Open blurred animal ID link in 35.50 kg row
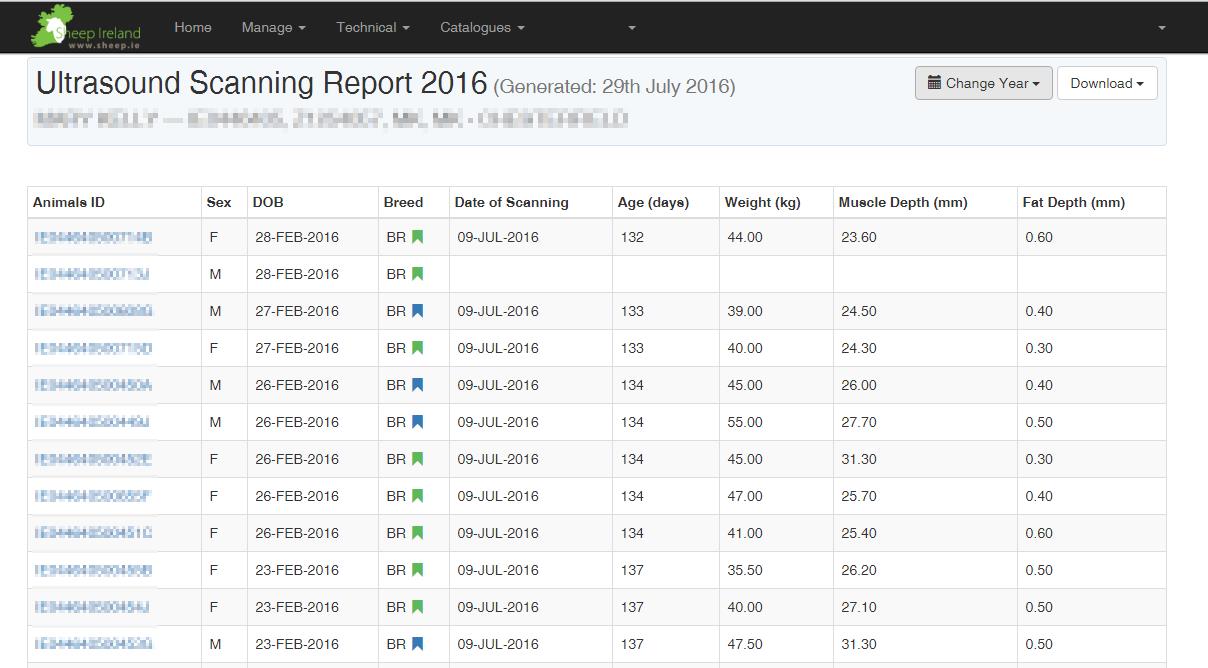This screenshot has width=1208, height=668. 93,570
